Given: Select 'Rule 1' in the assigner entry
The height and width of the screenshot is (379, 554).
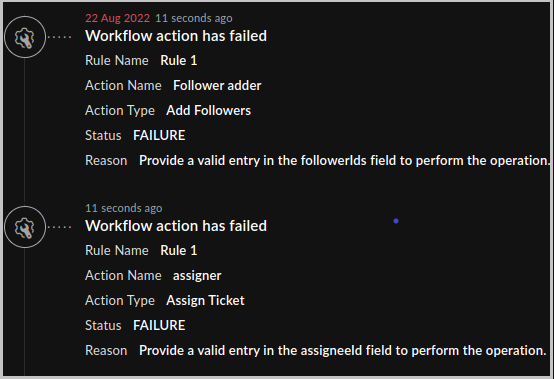Looking at the screenshot, I should click(179, 250).
